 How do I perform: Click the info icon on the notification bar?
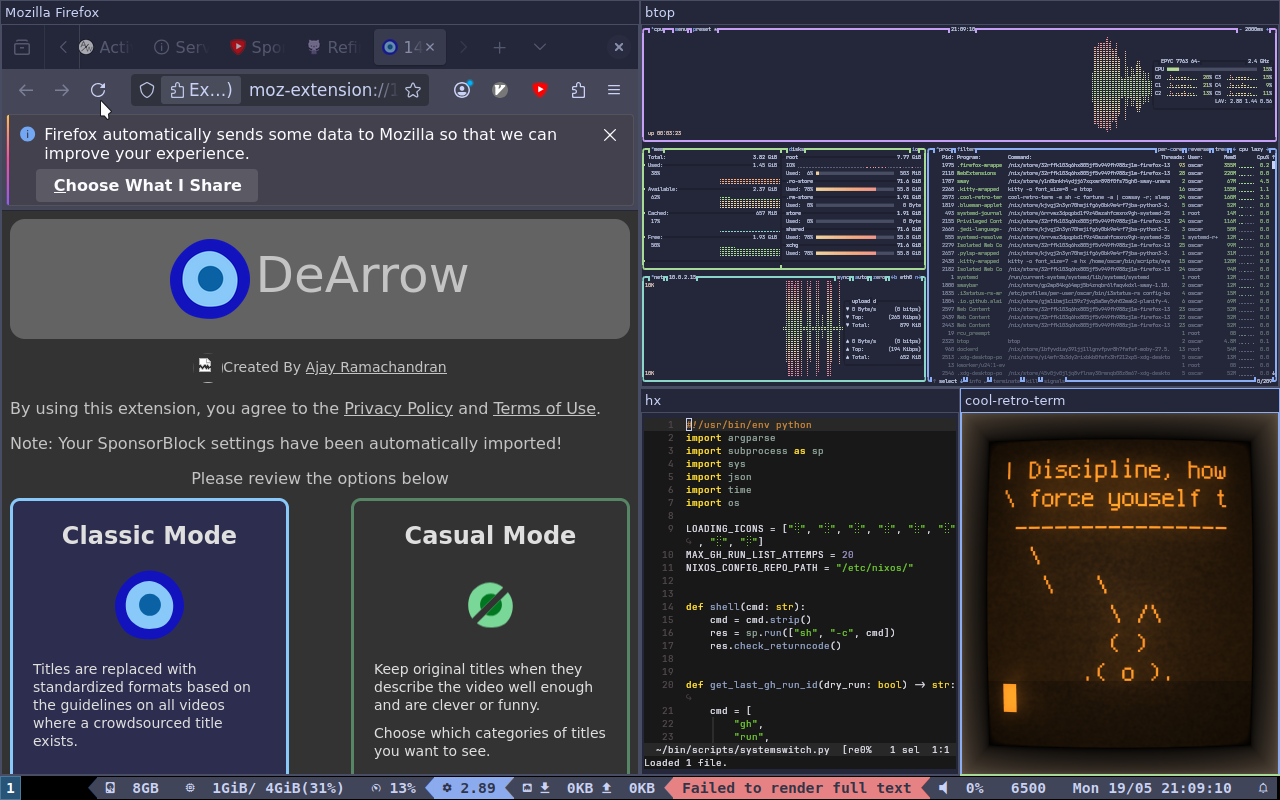(x=27, y=134)
